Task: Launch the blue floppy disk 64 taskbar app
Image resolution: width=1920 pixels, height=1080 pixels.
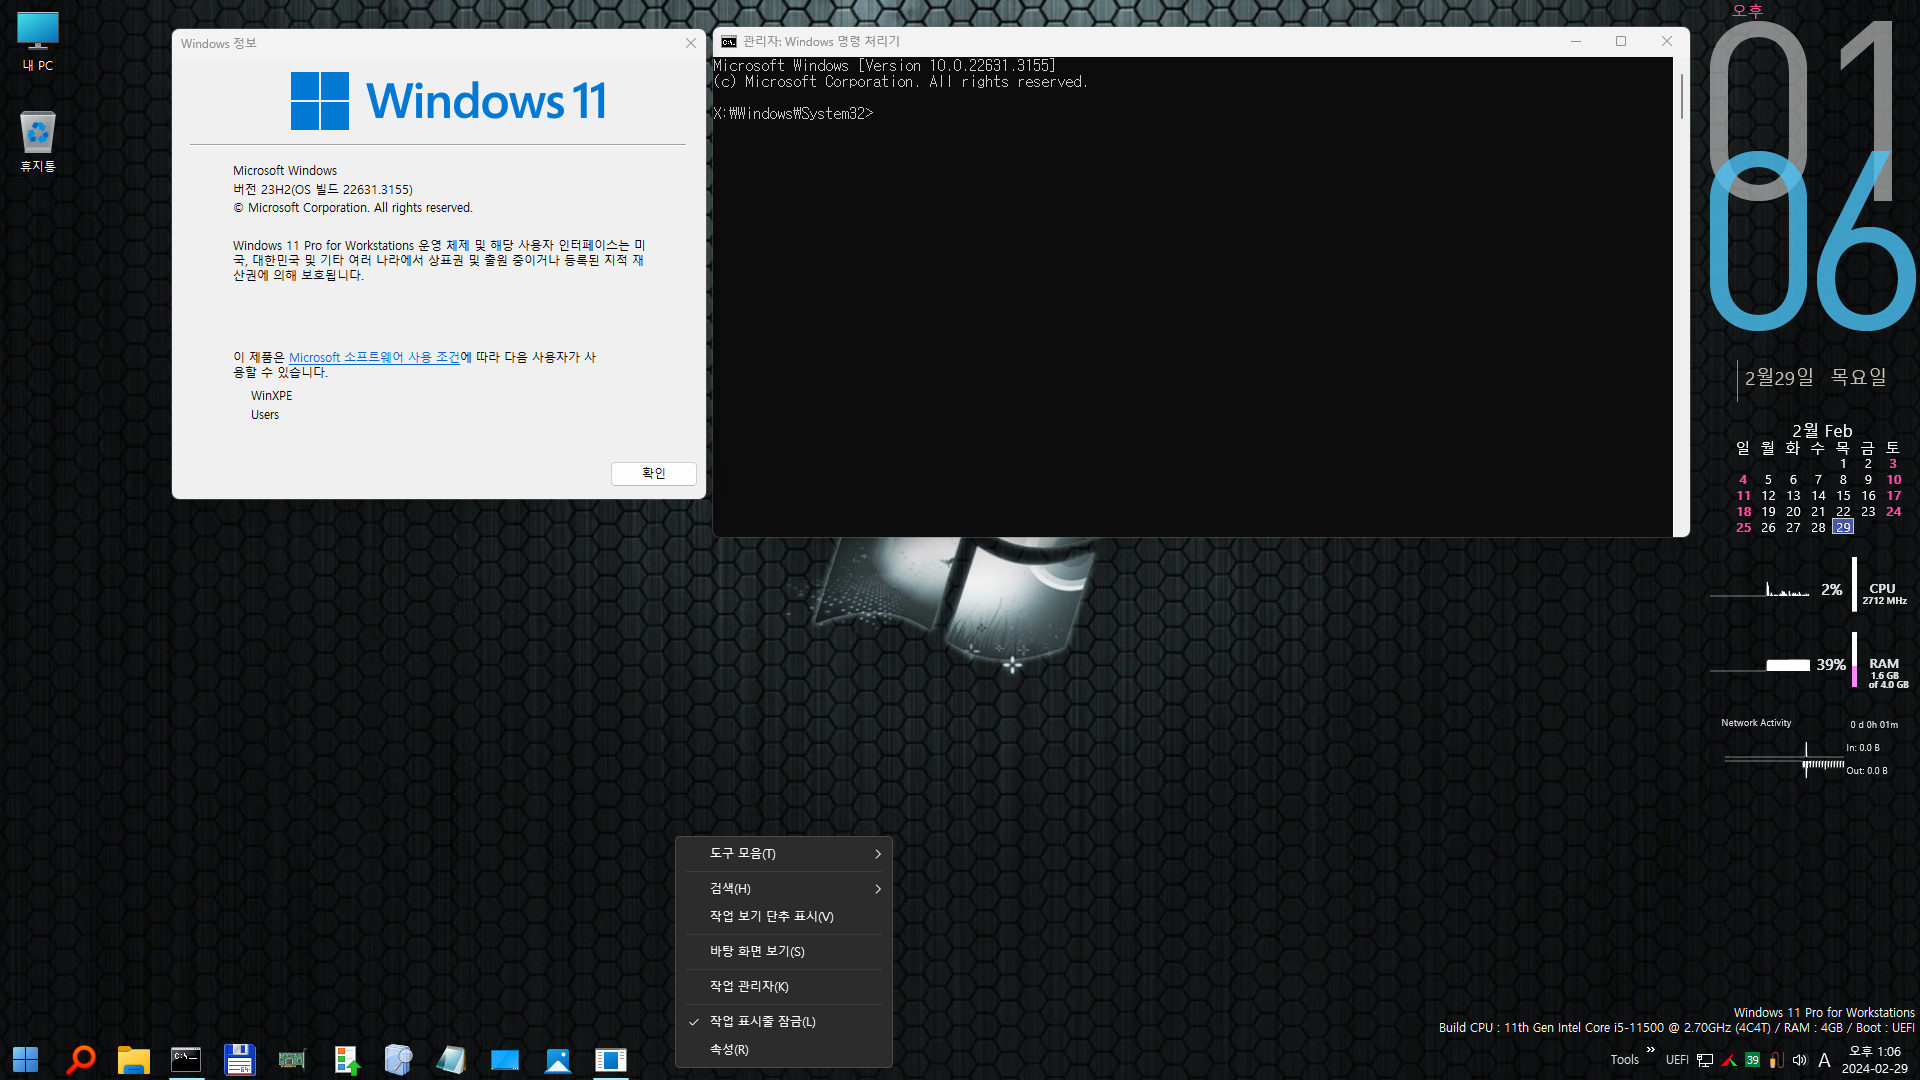Action: click(239, 1059)
